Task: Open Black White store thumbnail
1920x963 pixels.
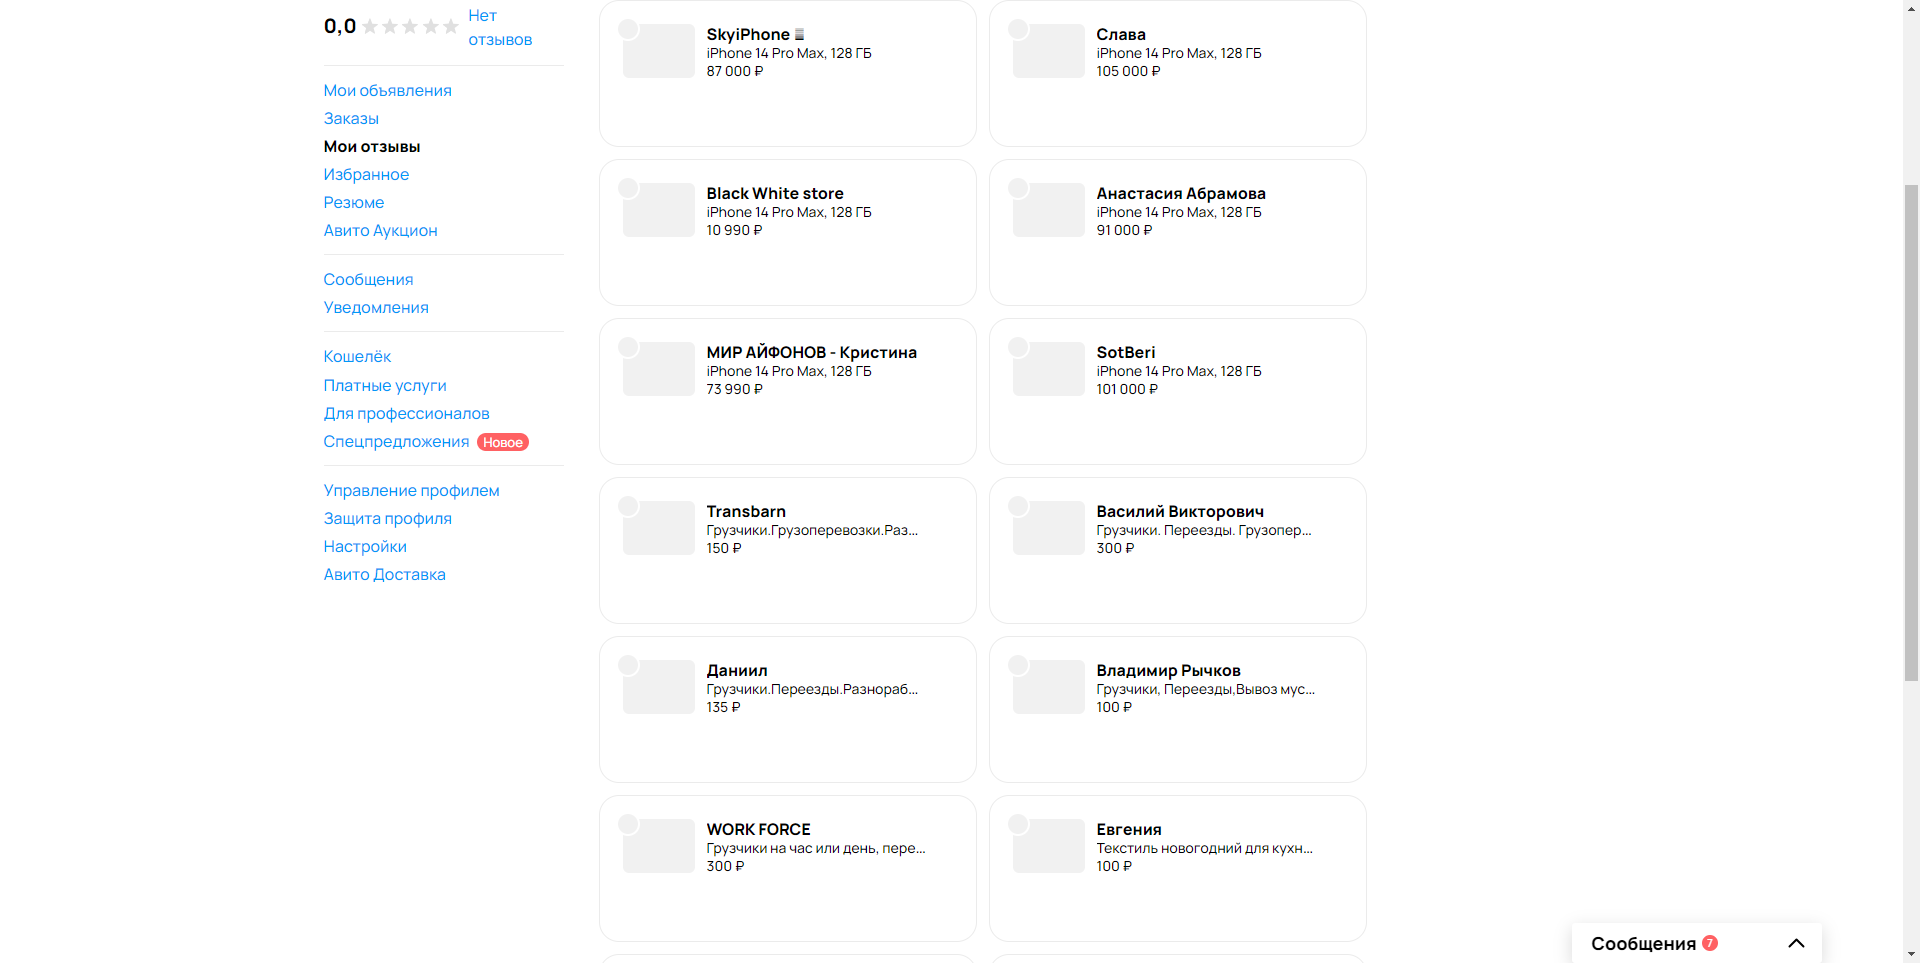Action: click(x=658, y=210)
